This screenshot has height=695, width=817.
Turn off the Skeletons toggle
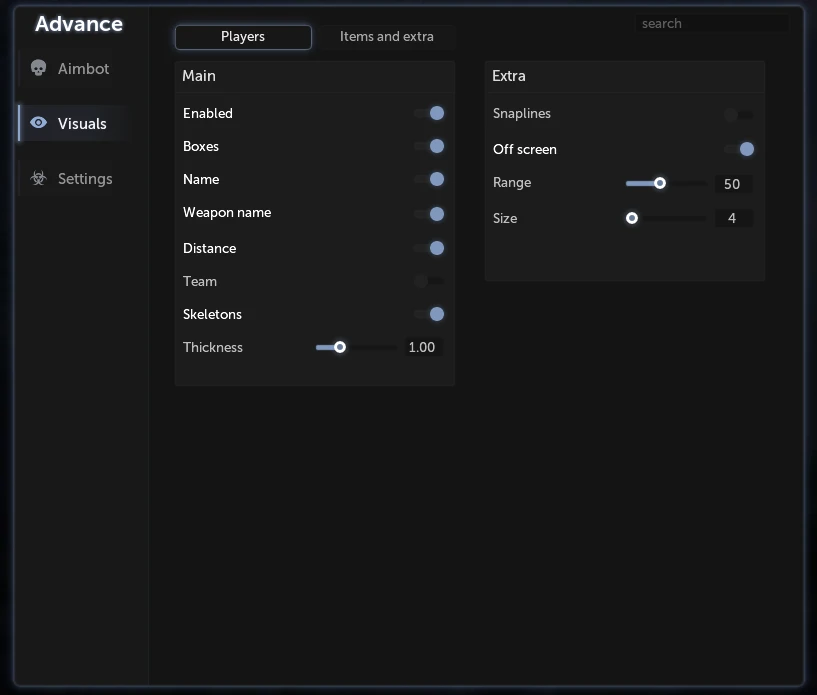coord(429,314)
